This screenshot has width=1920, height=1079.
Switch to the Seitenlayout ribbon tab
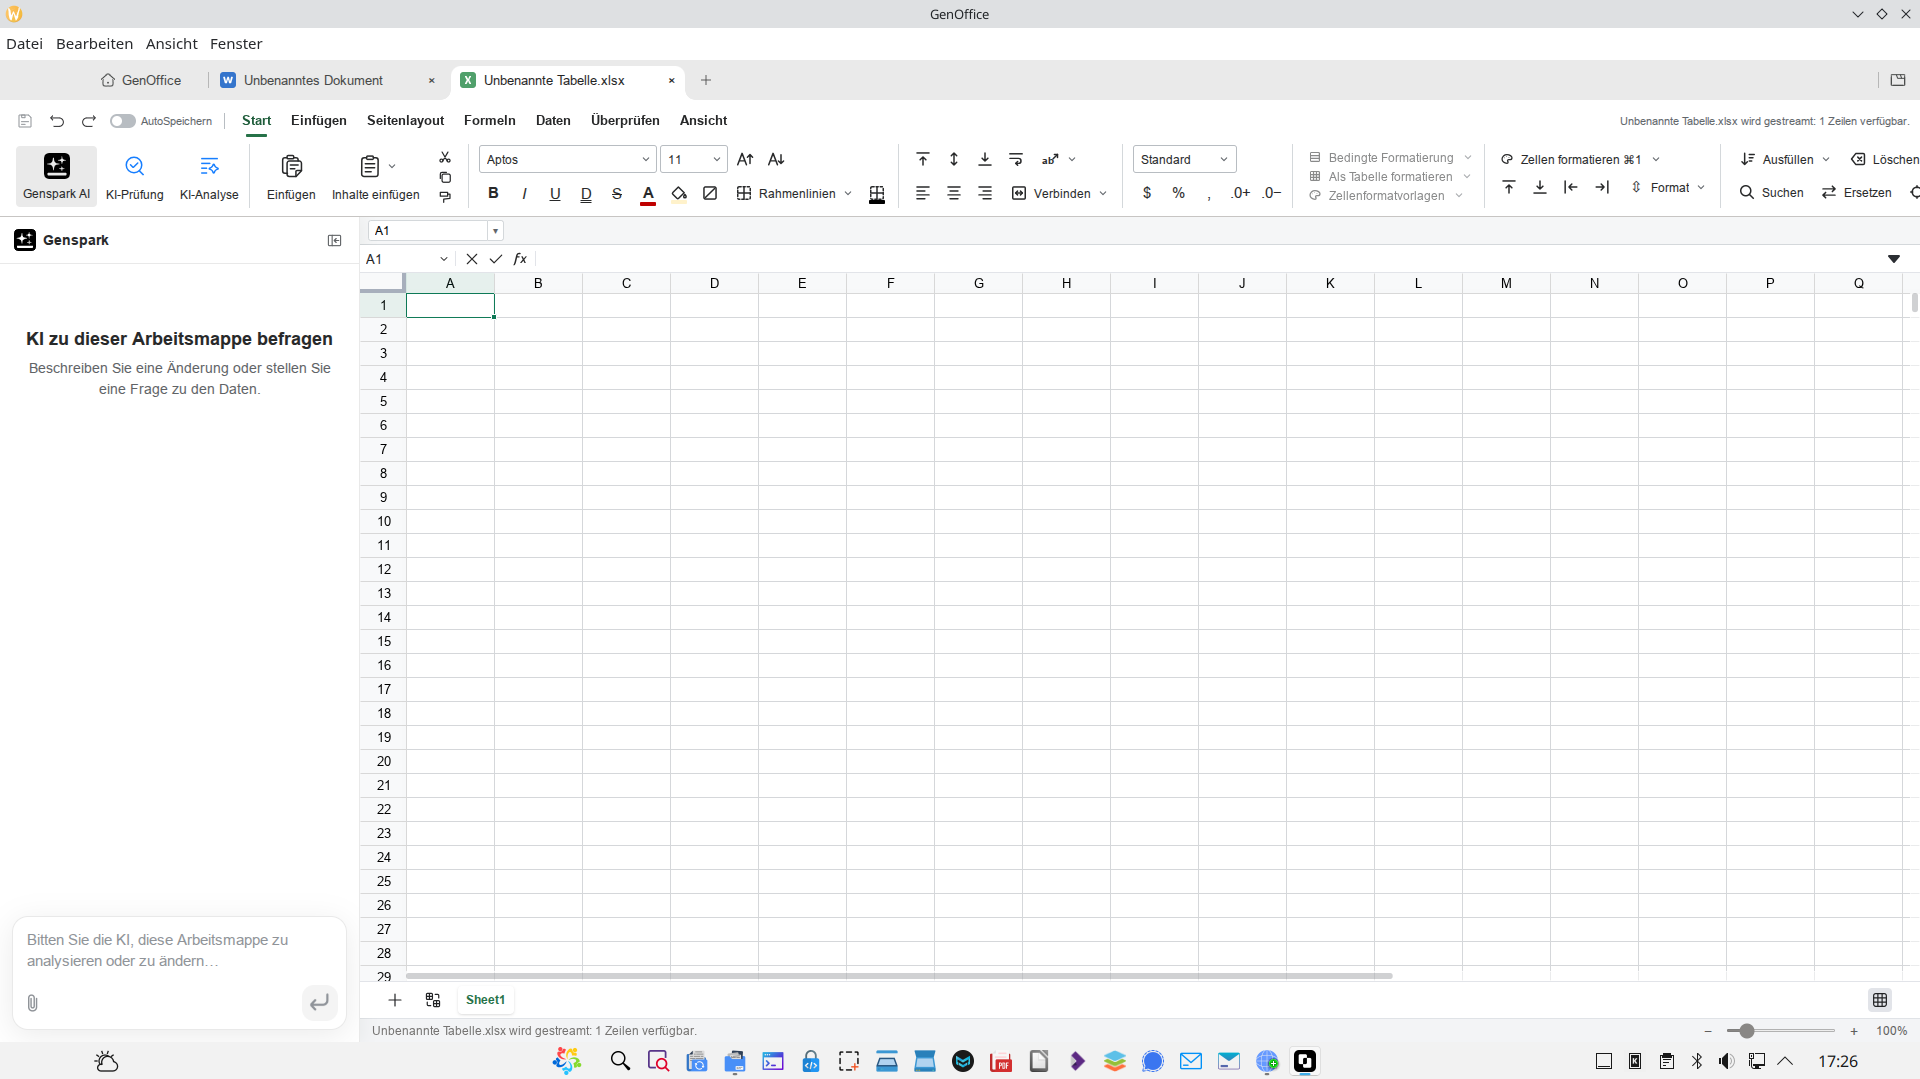coord(405,121)
